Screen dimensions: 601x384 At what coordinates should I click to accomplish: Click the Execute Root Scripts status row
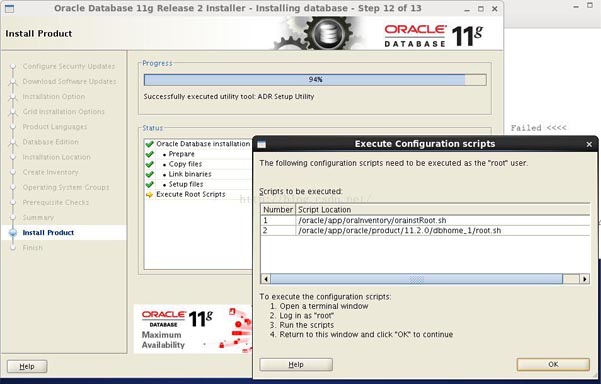pyautogui.click(x=198, y=194)
